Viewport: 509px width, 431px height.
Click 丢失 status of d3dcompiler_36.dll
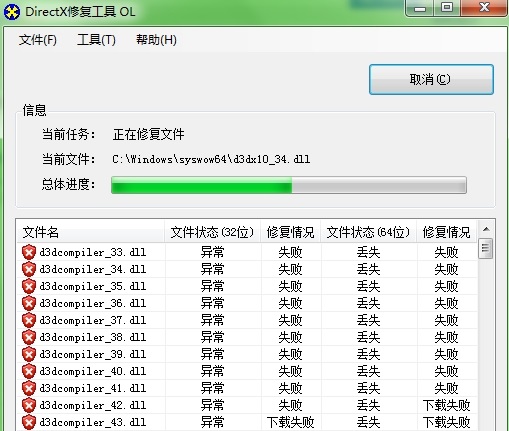coord(368,303)
